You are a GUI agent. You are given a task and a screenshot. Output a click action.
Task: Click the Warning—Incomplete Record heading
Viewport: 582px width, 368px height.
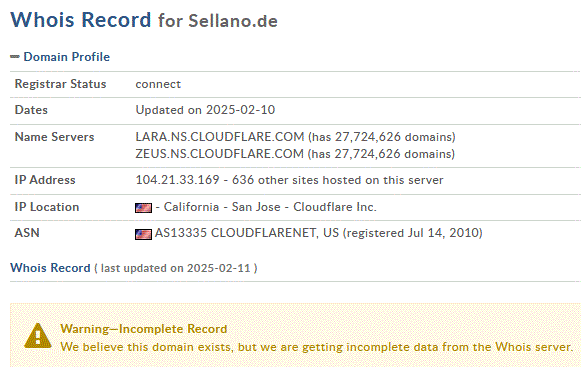coord(144,329)
